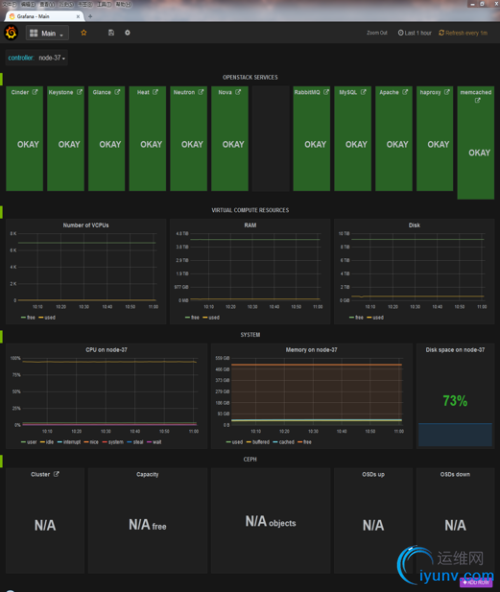Viewport: 500px width, 592px height.
Task: Open Neutron external link icon
Action: click(201, 92)
